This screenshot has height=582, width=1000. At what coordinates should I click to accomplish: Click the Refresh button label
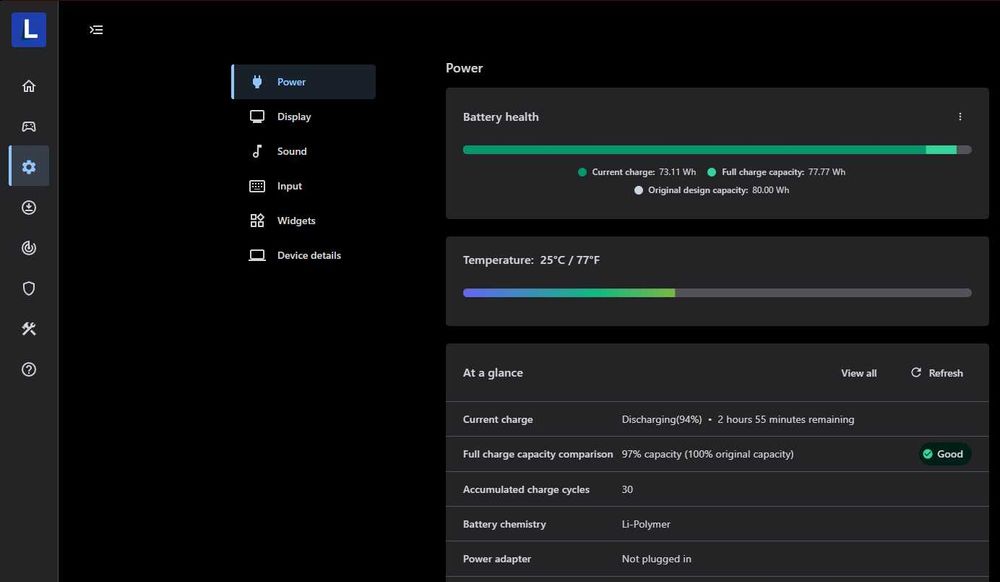[945, 373]
